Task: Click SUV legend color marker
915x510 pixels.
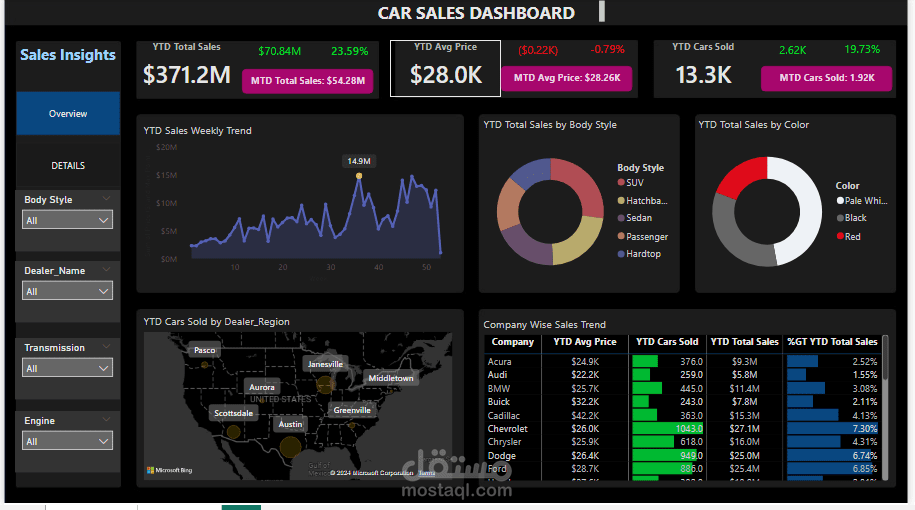Action: pos(621,183)
